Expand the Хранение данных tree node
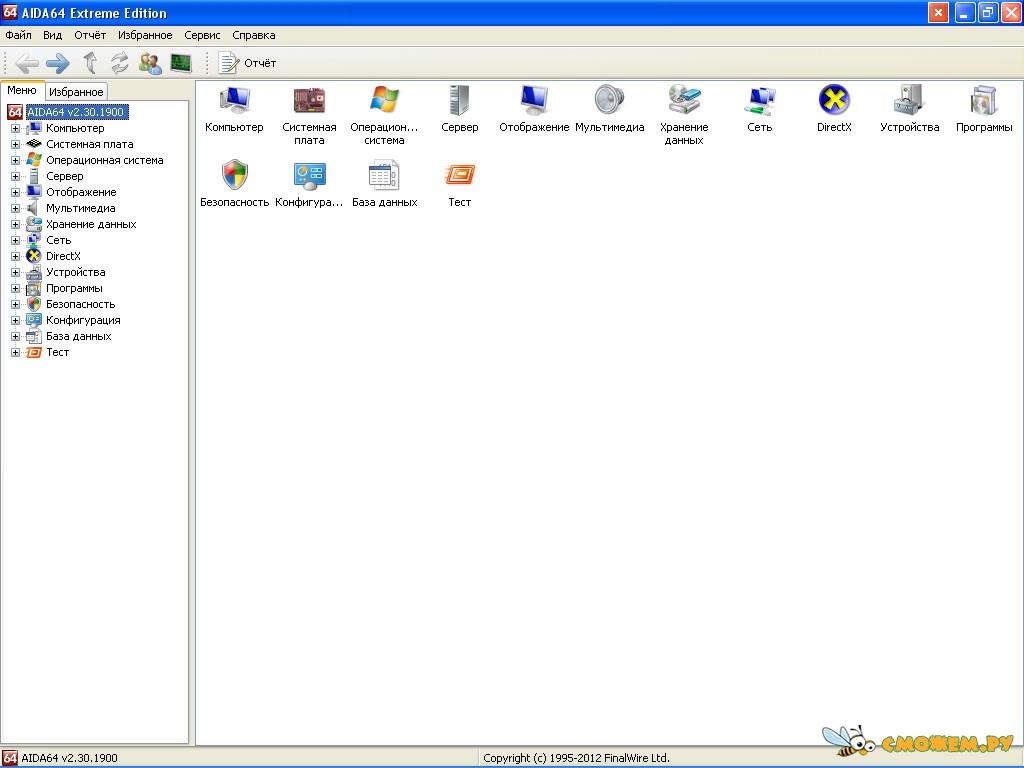 point(15,225)
